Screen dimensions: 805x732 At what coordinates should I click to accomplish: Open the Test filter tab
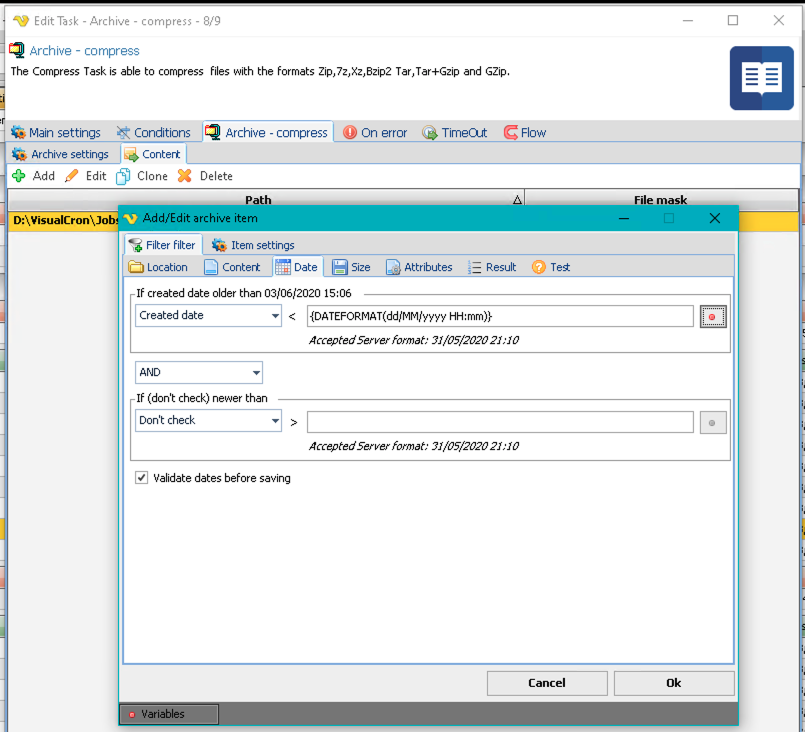(x=551, y=267)
